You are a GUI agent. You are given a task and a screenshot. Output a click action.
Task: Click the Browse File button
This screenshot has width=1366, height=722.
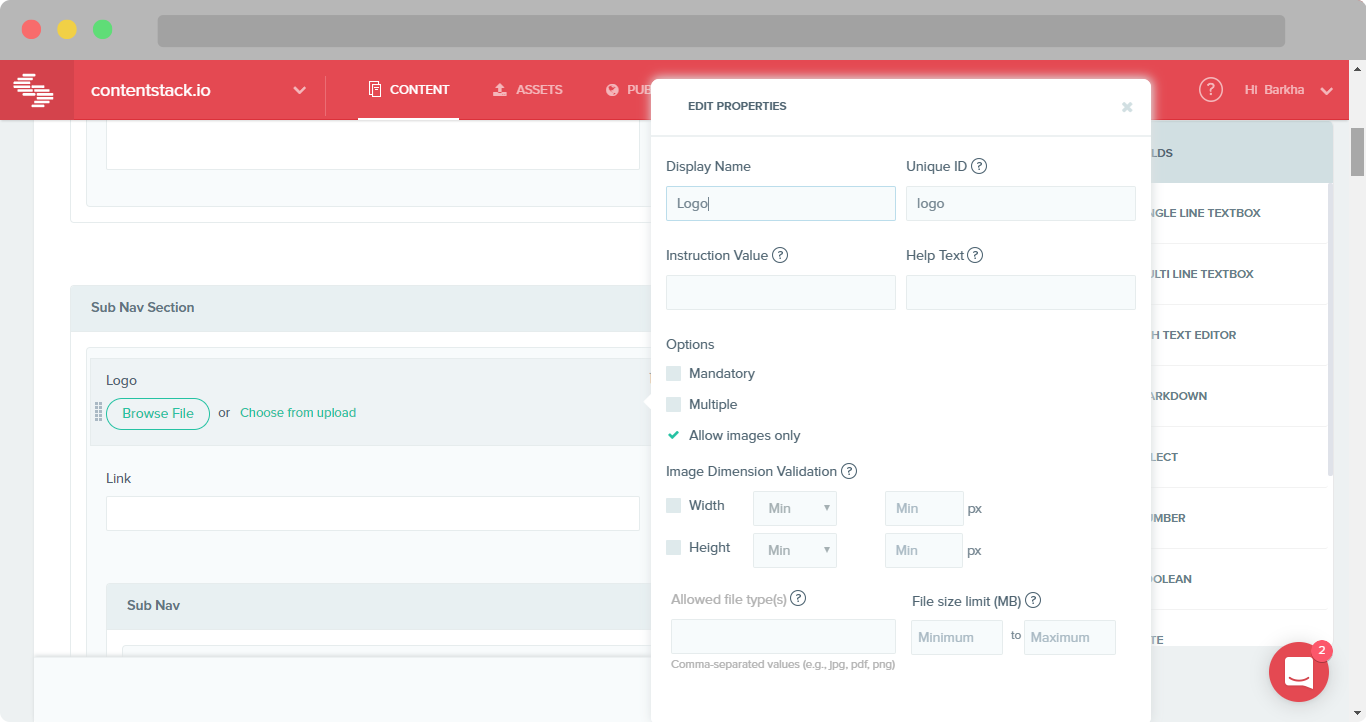tap(158, 413)
